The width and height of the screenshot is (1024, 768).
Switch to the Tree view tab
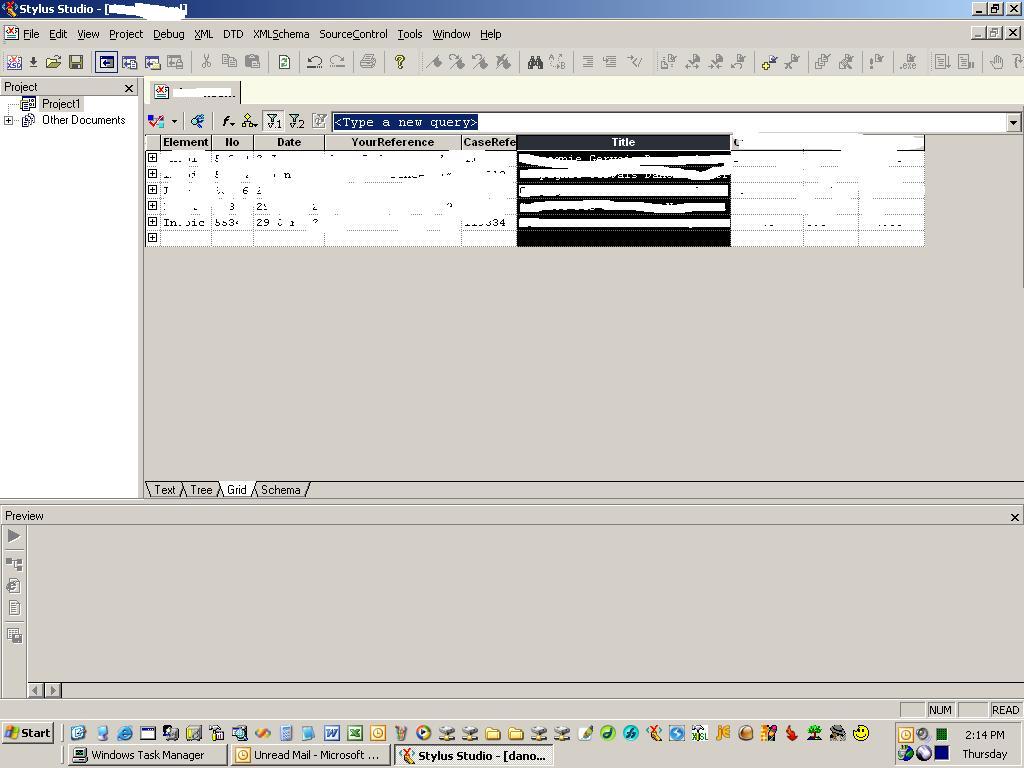tap(201, 490)
